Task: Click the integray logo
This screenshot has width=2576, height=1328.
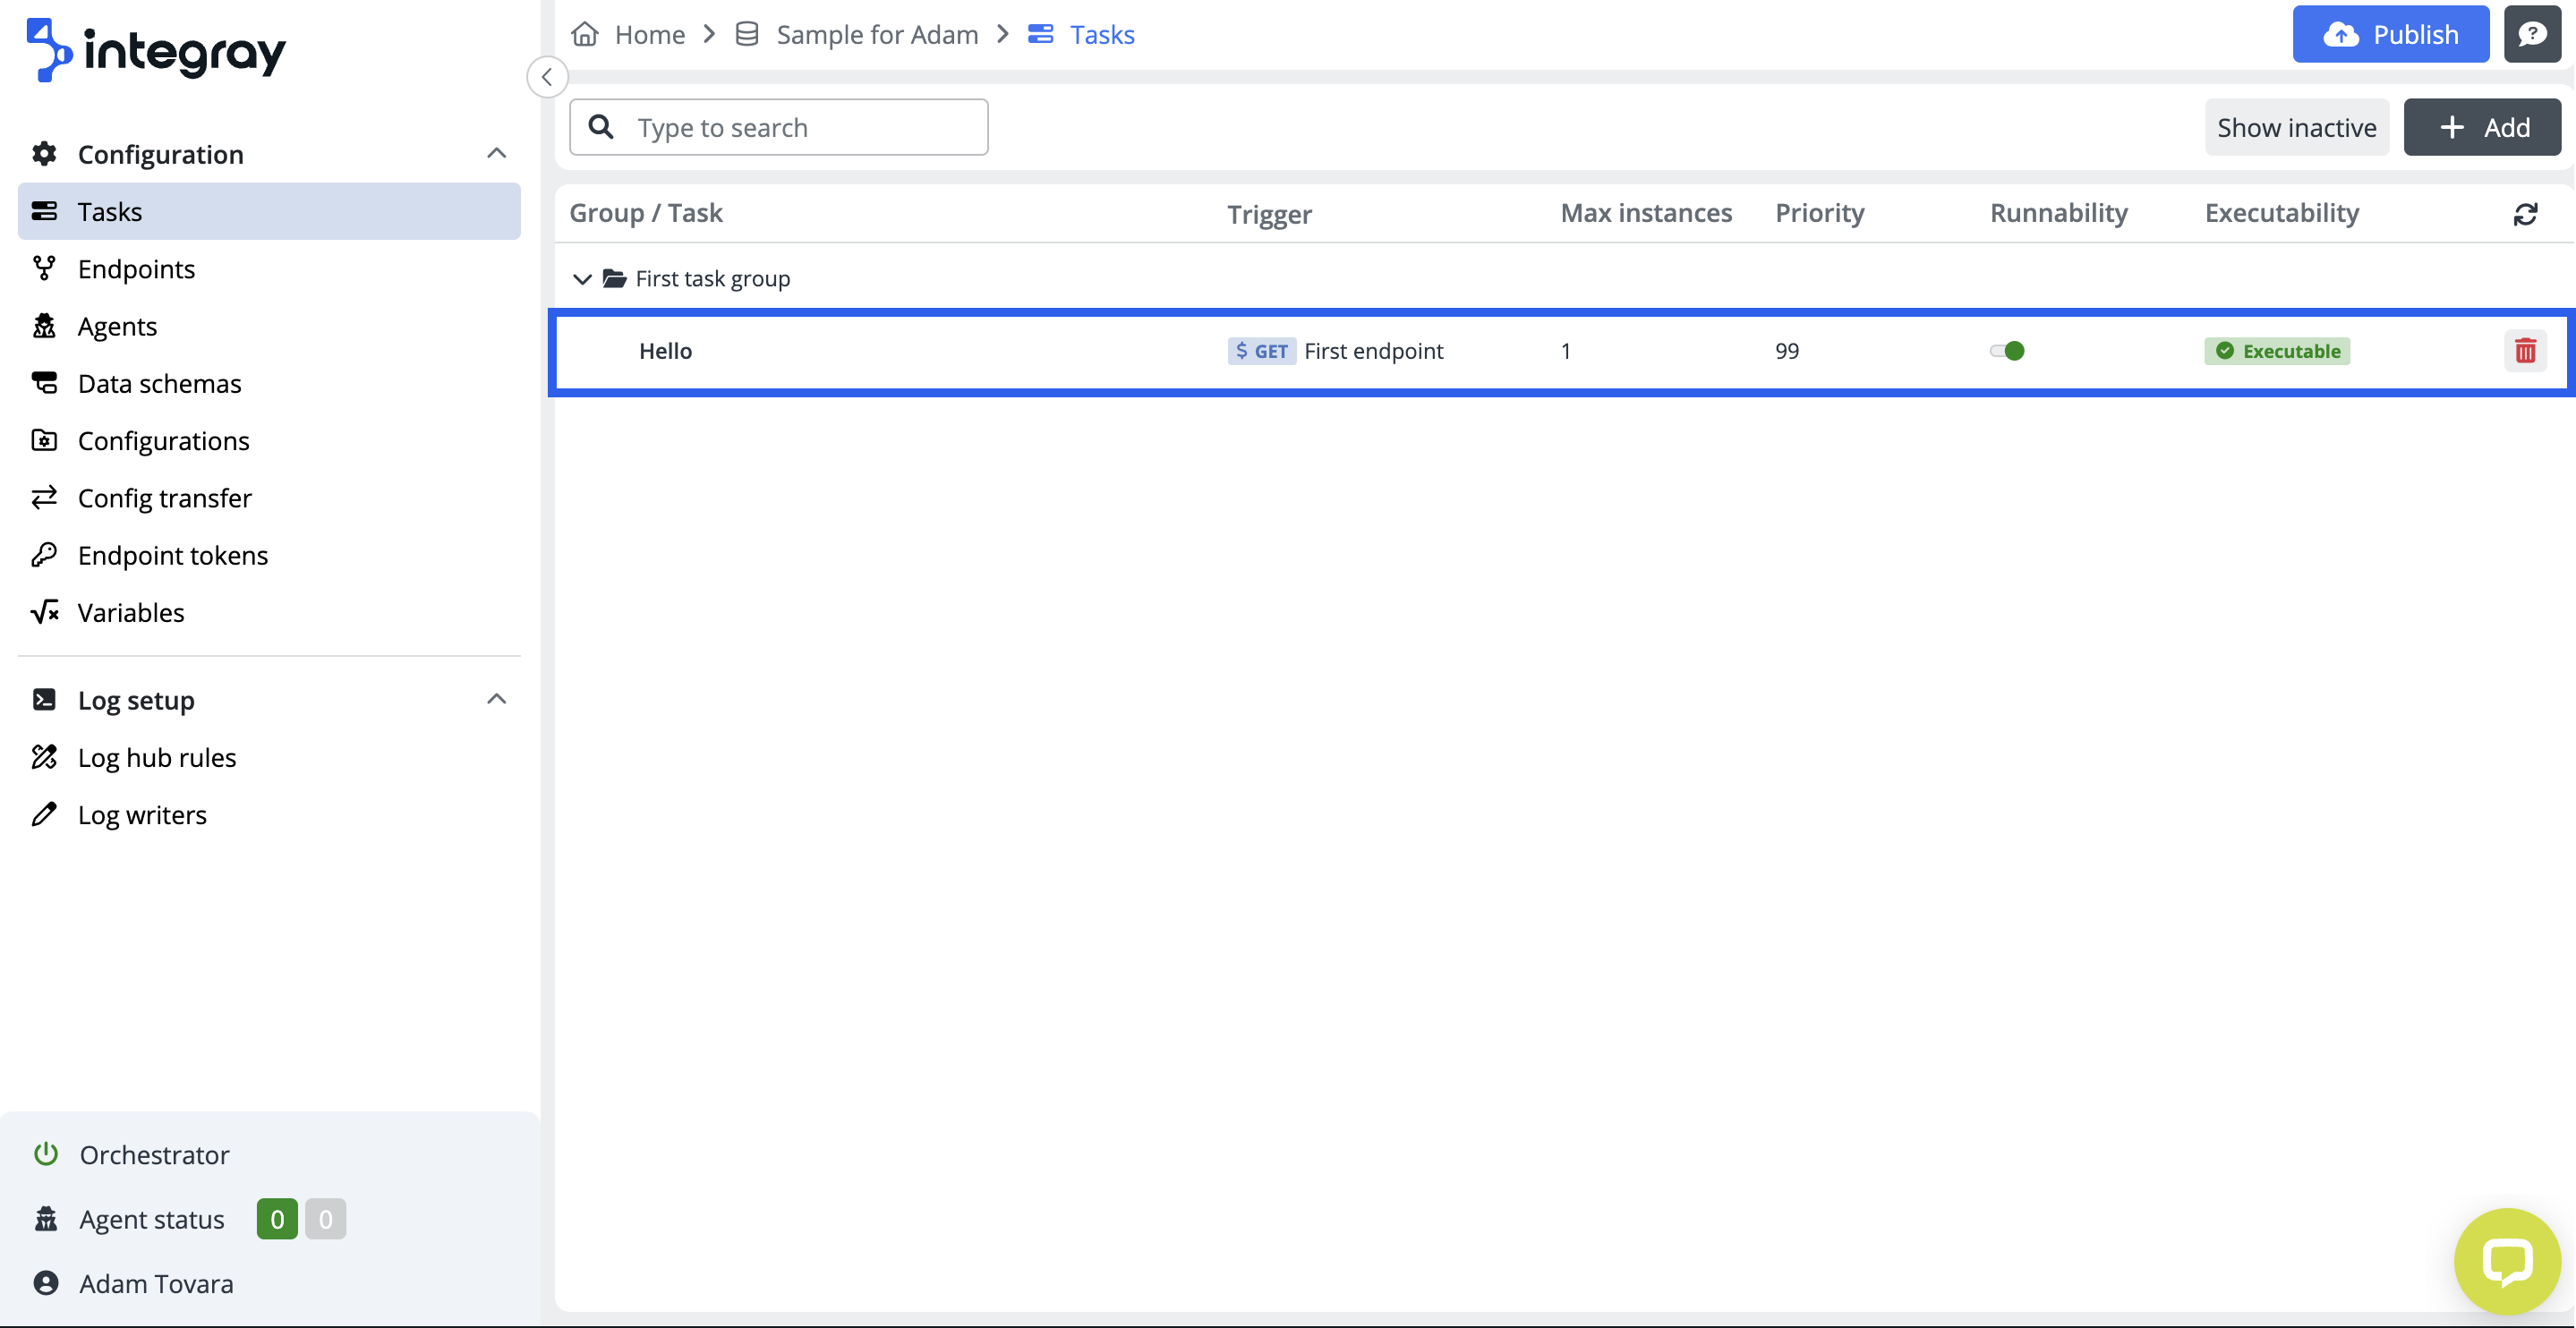Action: [156, 50]
